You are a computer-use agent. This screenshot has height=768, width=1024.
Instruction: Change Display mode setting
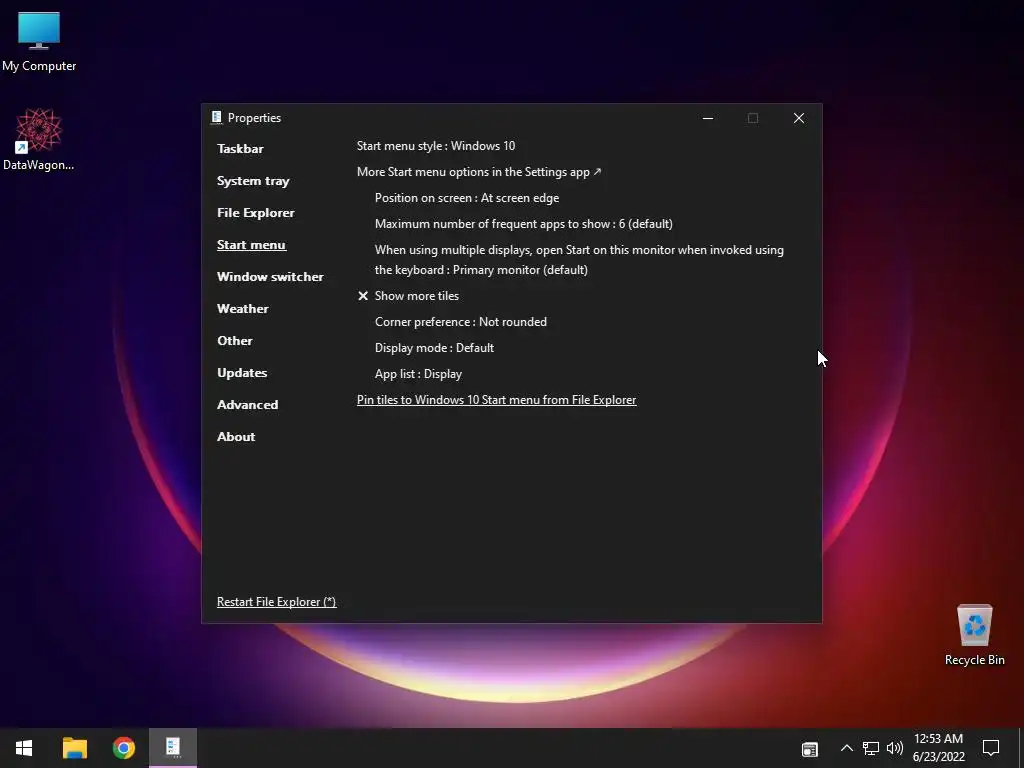tap(434, 348)
